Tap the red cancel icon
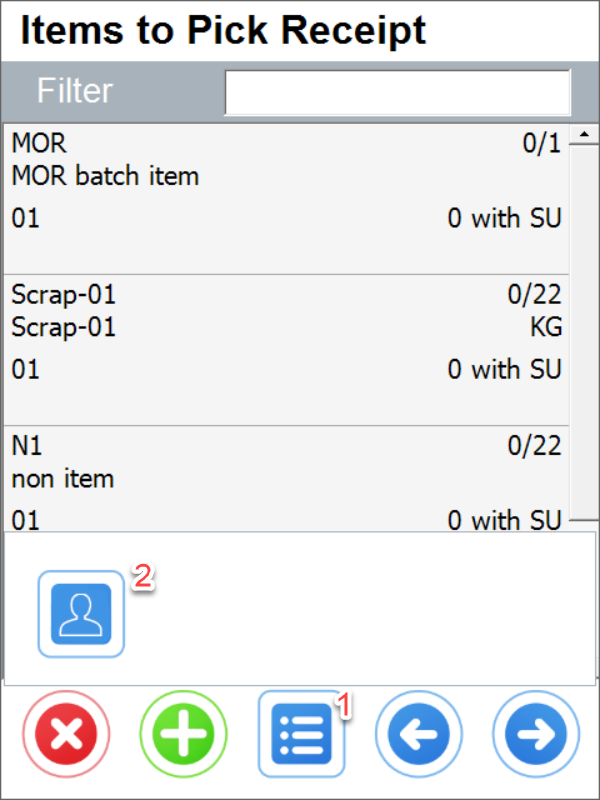This screenshot has height=800, width=600. [65, 733]
